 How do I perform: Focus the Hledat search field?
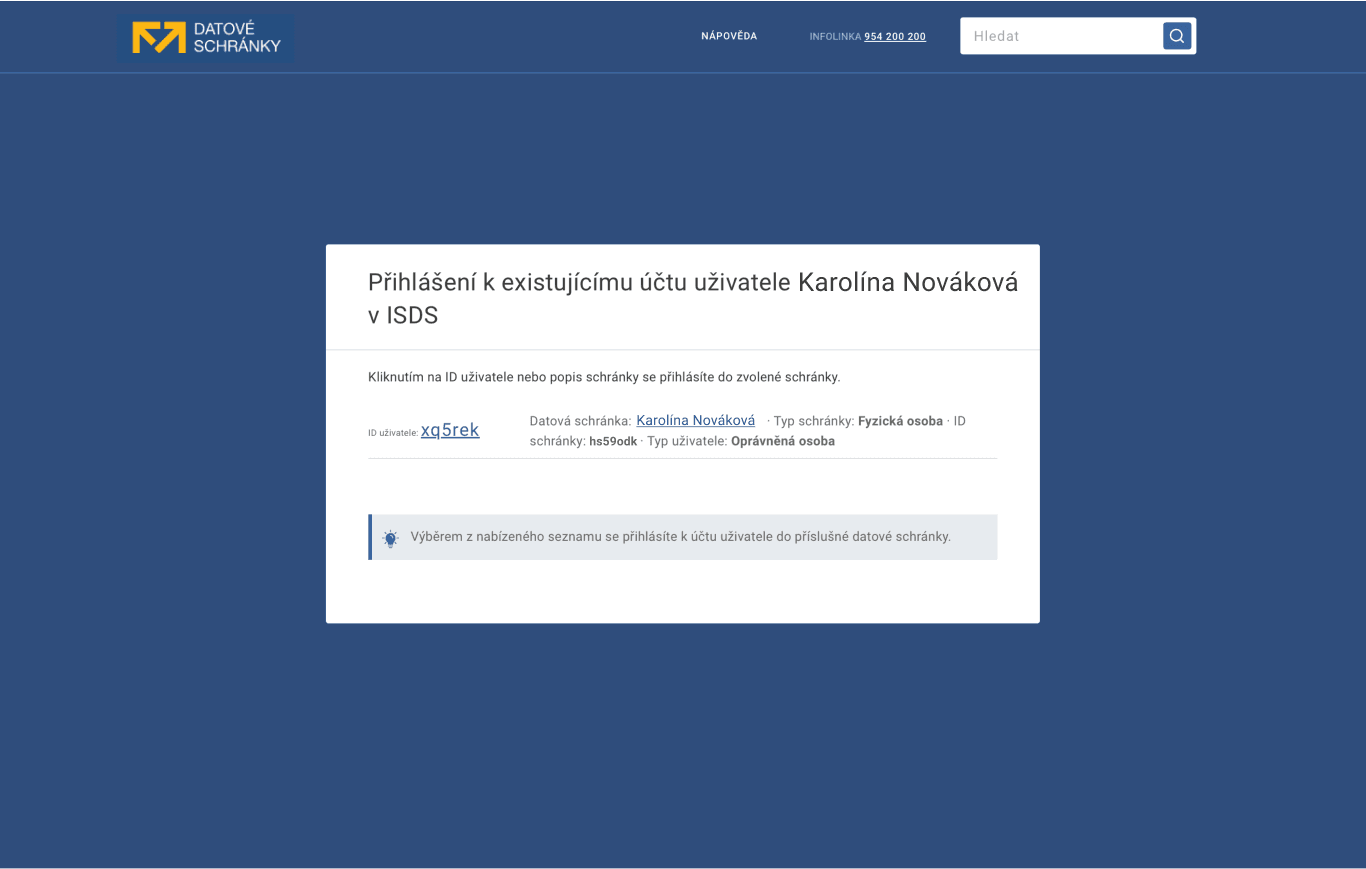(1060, 36)
